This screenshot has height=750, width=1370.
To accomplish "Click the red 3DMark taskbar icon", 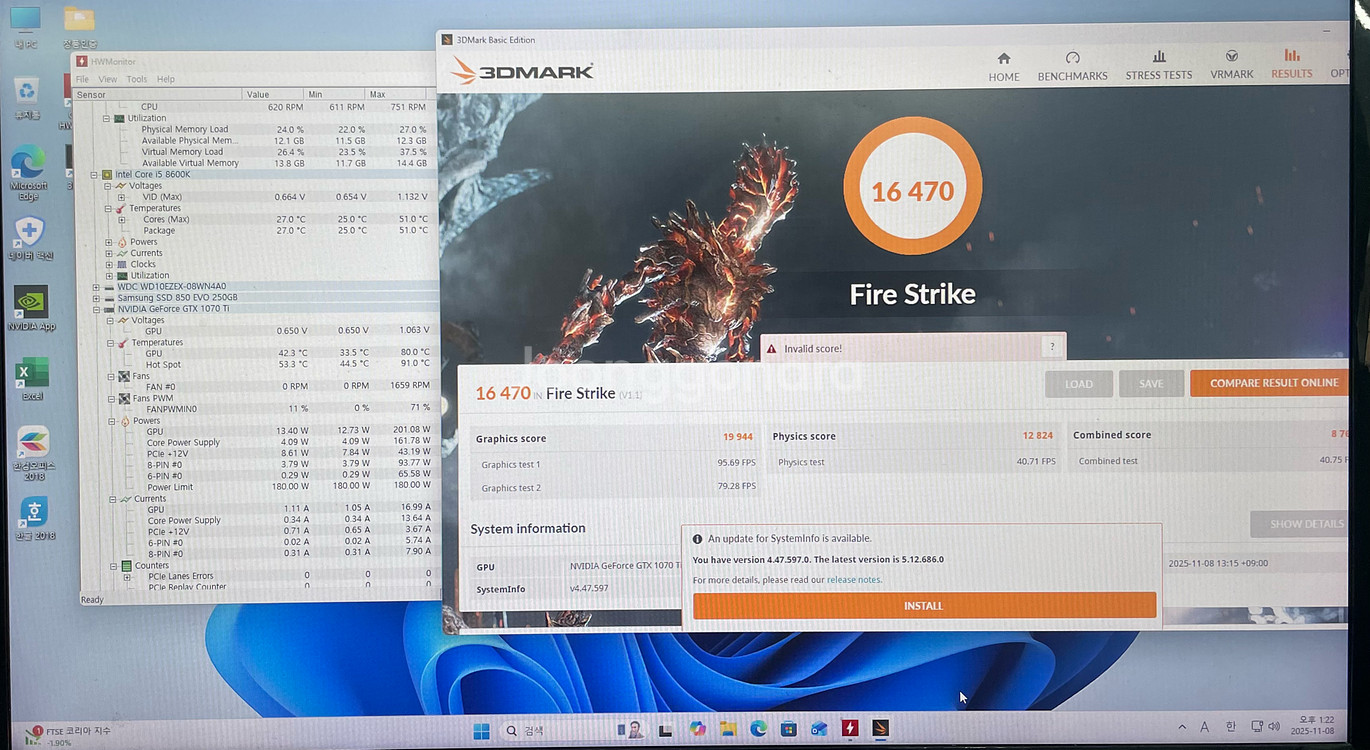I will [x=850, y=730].
